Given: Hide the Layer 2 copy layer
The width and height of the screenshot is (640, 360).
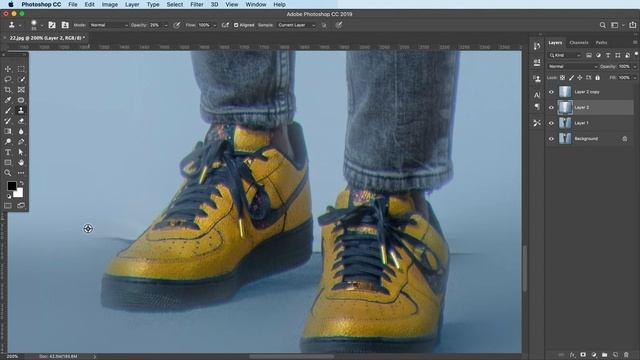Looking at the screenshot, I should tap(551, 92).
